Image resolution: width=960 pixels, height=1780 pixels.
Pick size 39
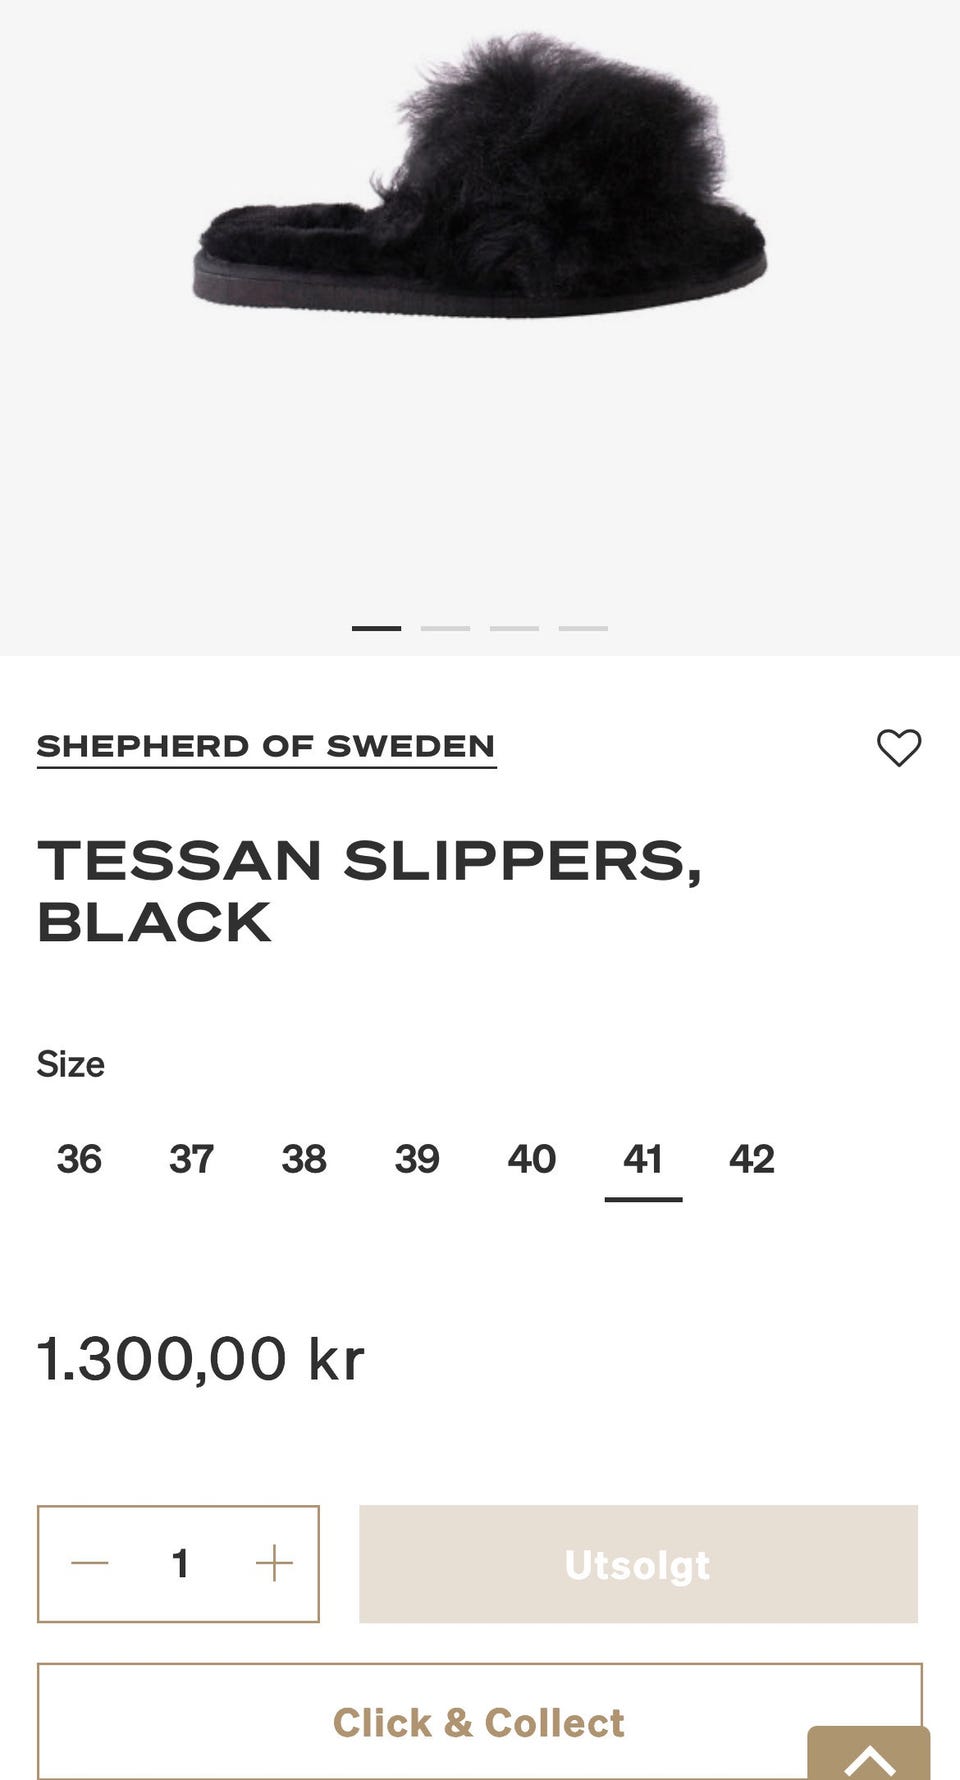click(x=417, y=1159)
